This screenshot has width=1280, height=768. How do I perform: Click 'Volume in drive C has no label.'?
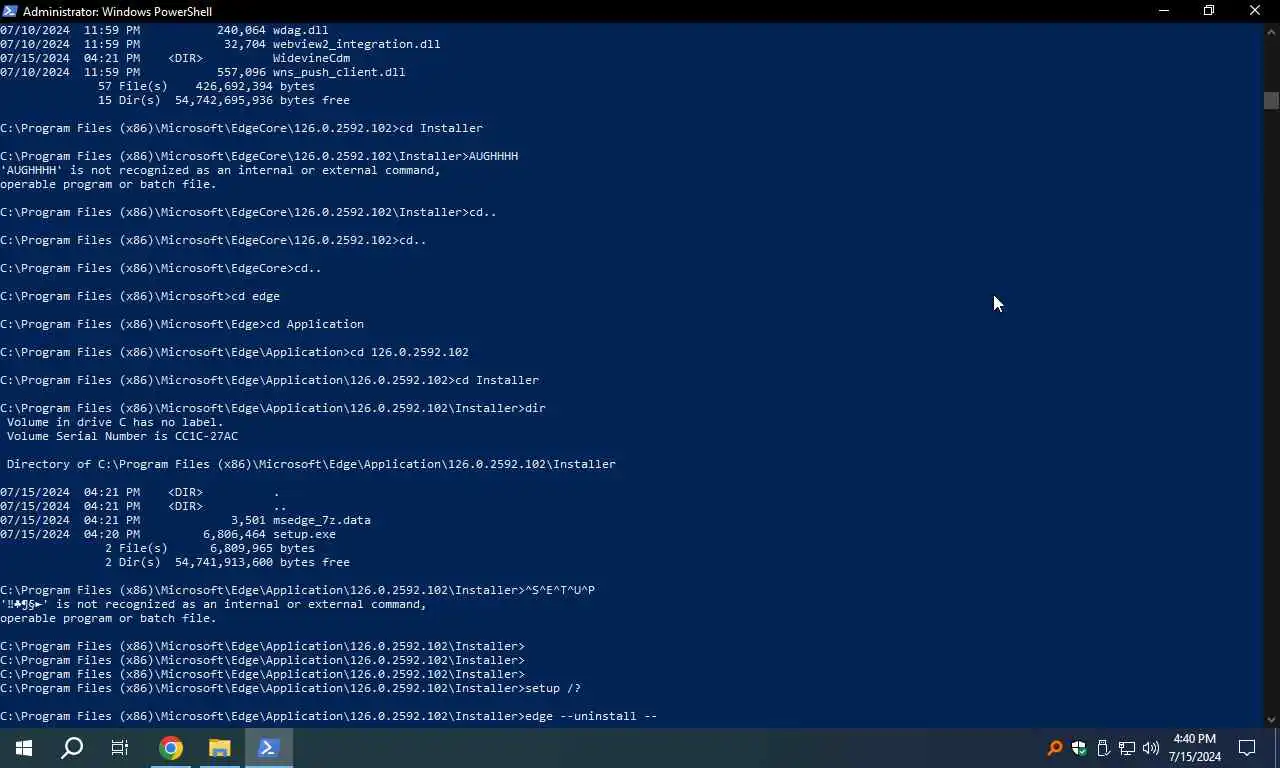115,422
